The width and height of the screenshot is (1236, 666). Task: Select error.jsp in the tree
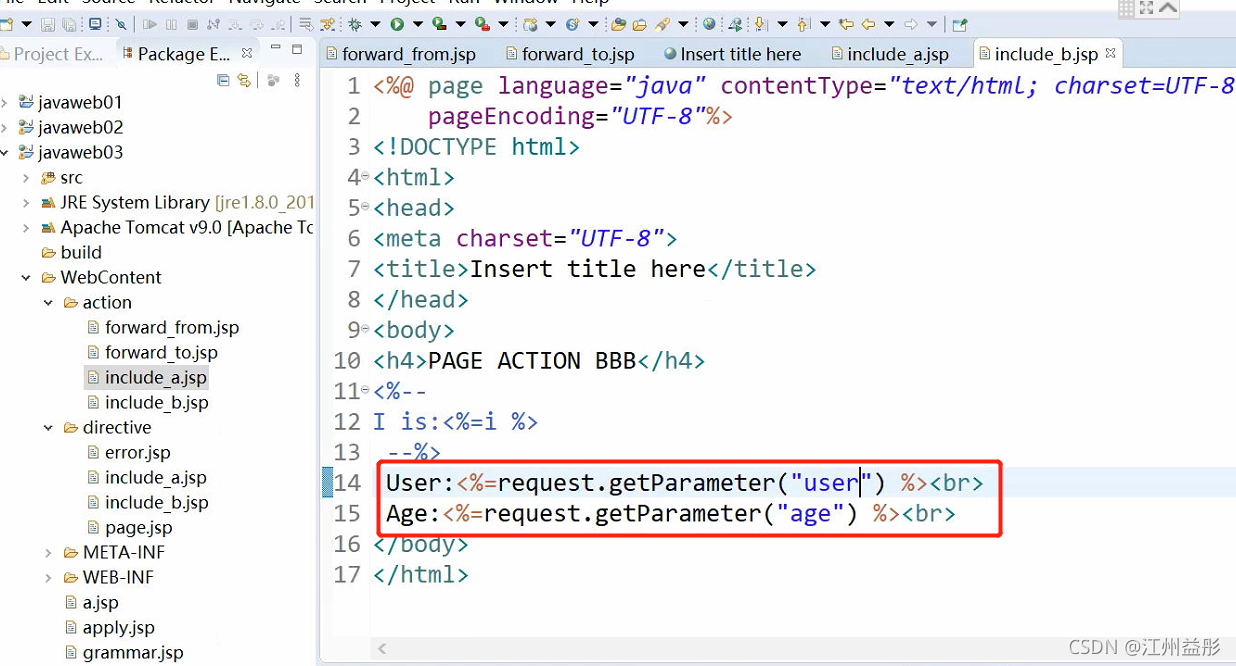[x=129, y=452]
